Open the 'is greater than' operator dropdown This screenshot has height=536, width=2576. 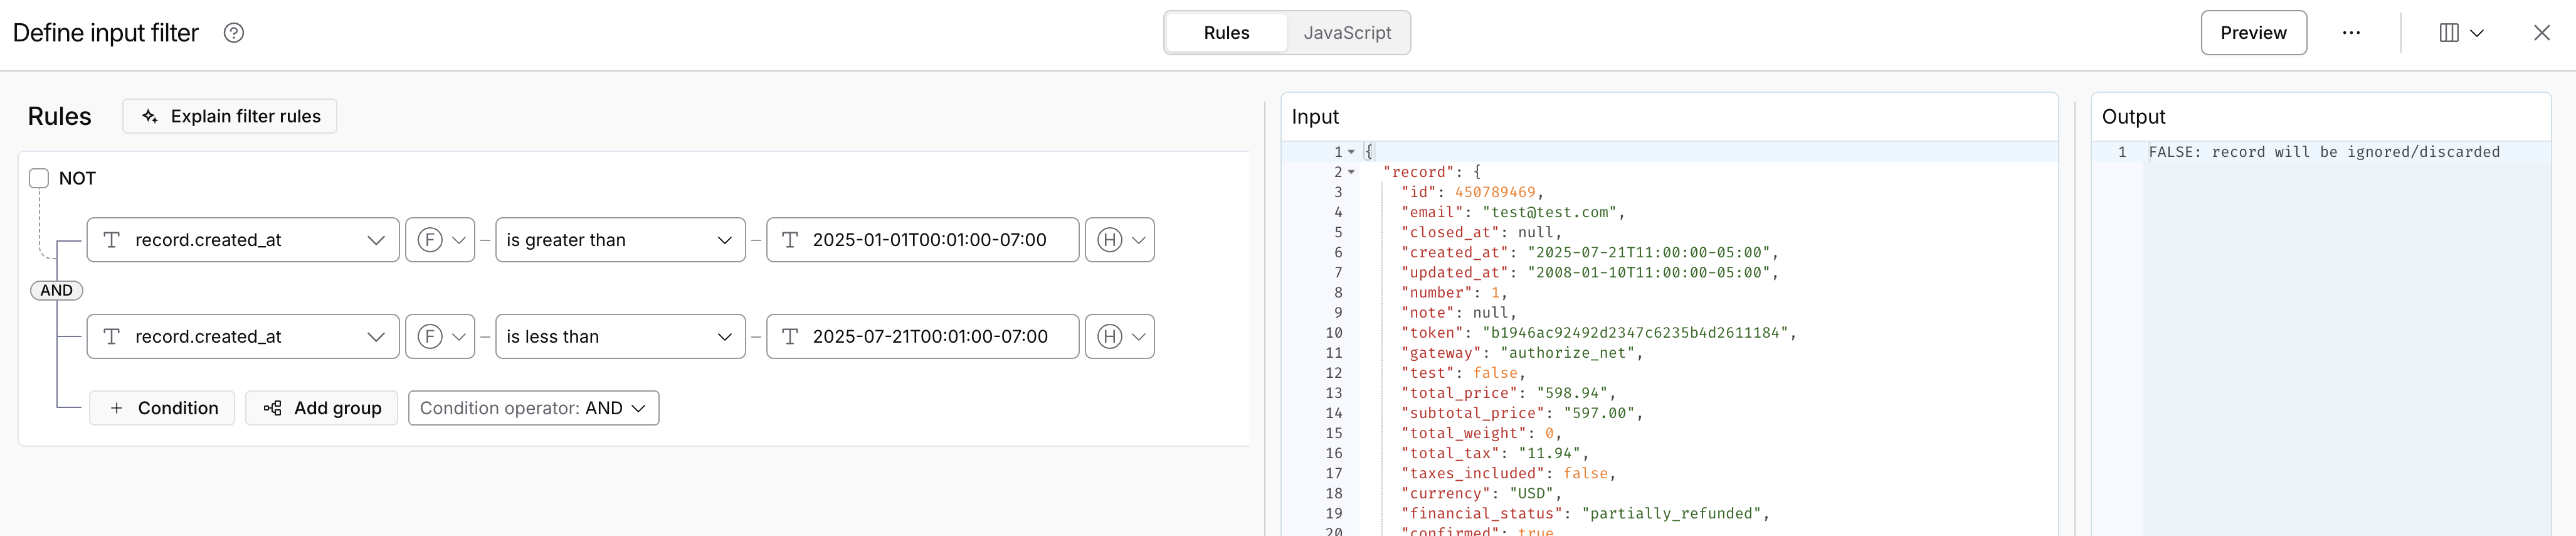coord(620,240)
